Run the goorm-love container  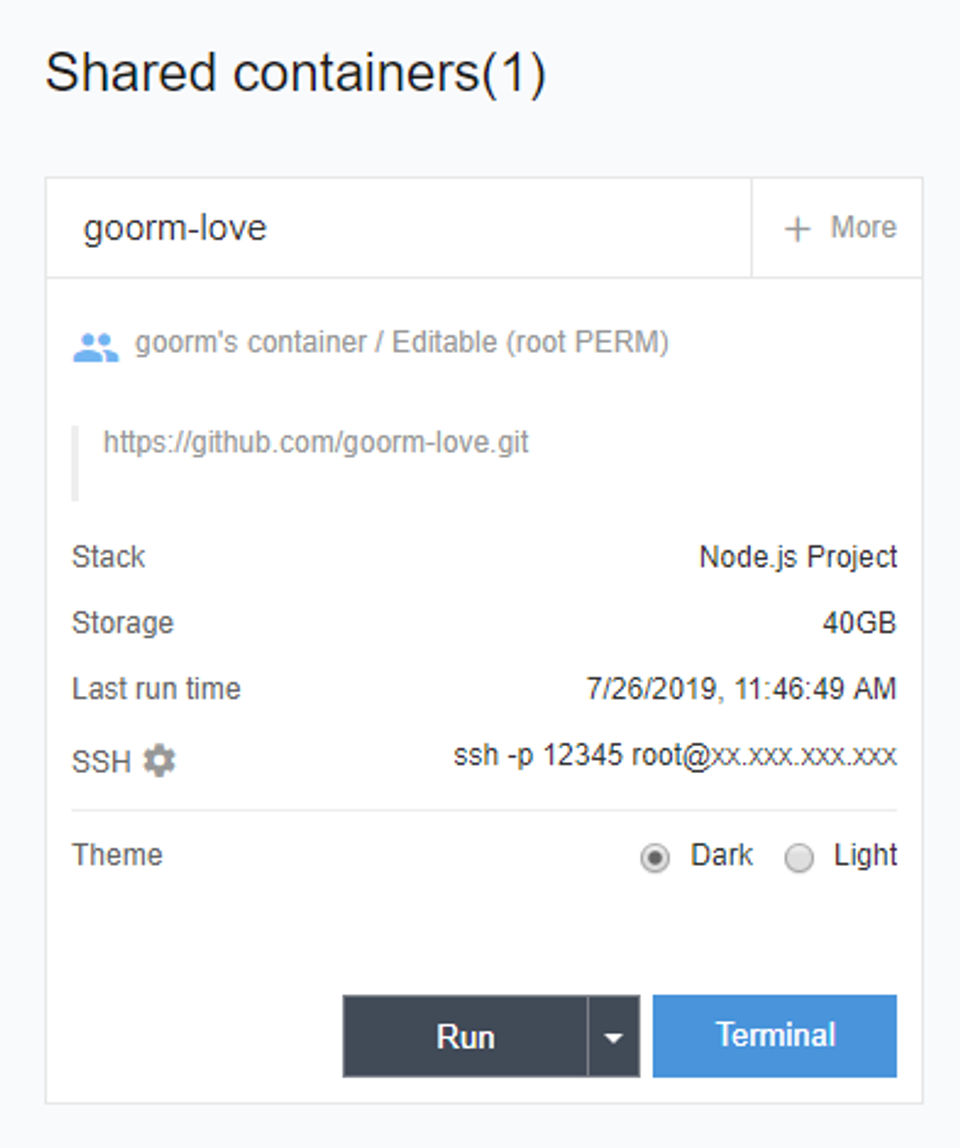click(x=465, y=1037)
